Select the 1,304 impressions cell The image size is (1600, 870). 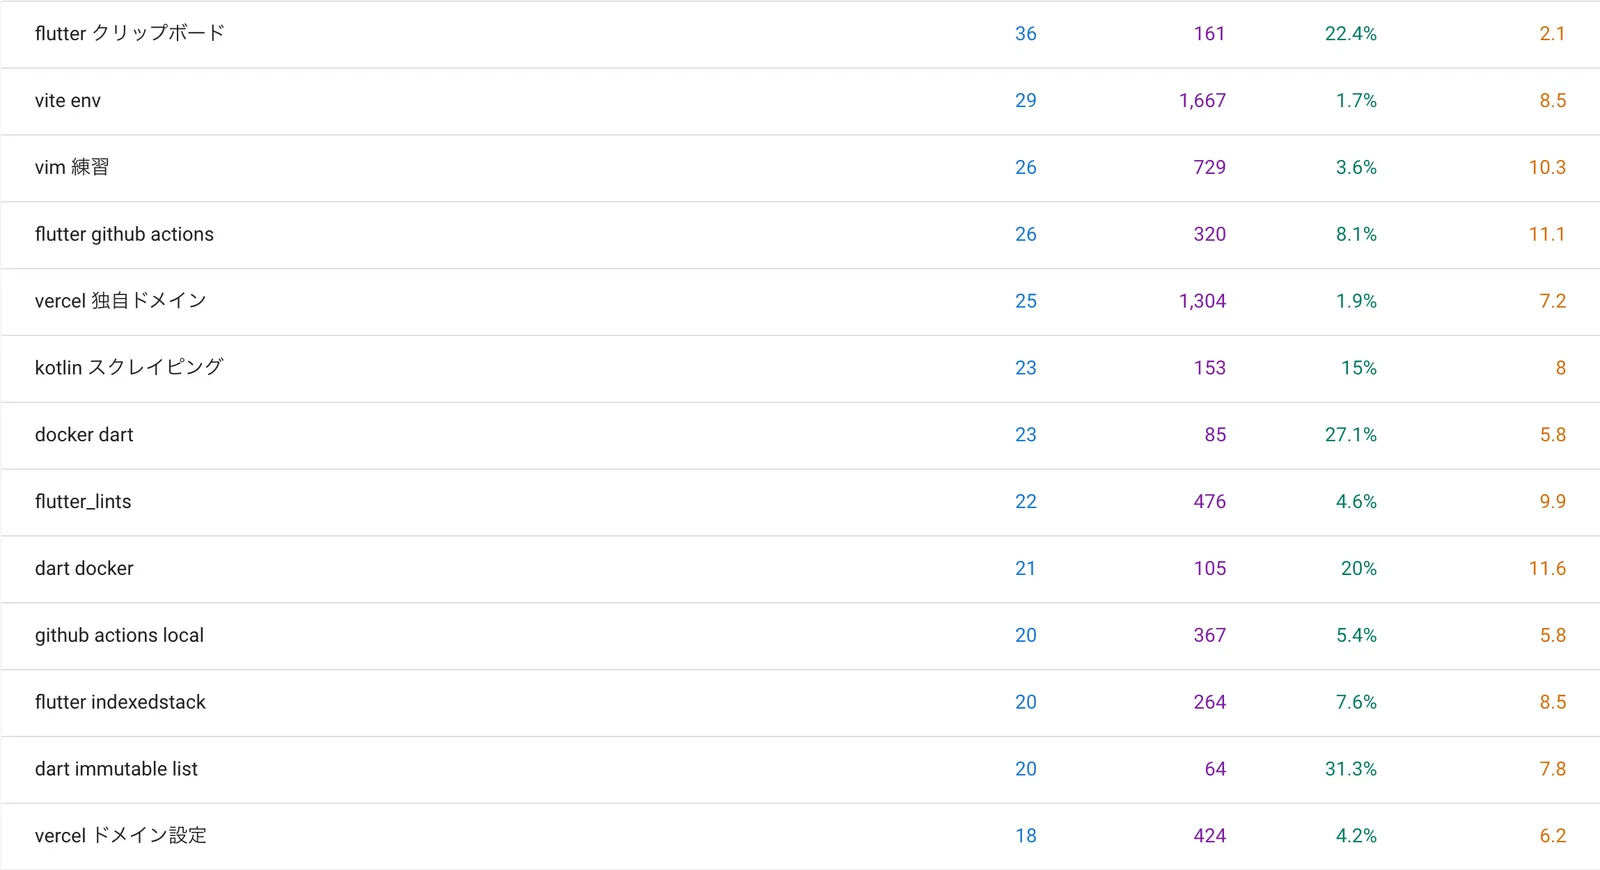1202,301
